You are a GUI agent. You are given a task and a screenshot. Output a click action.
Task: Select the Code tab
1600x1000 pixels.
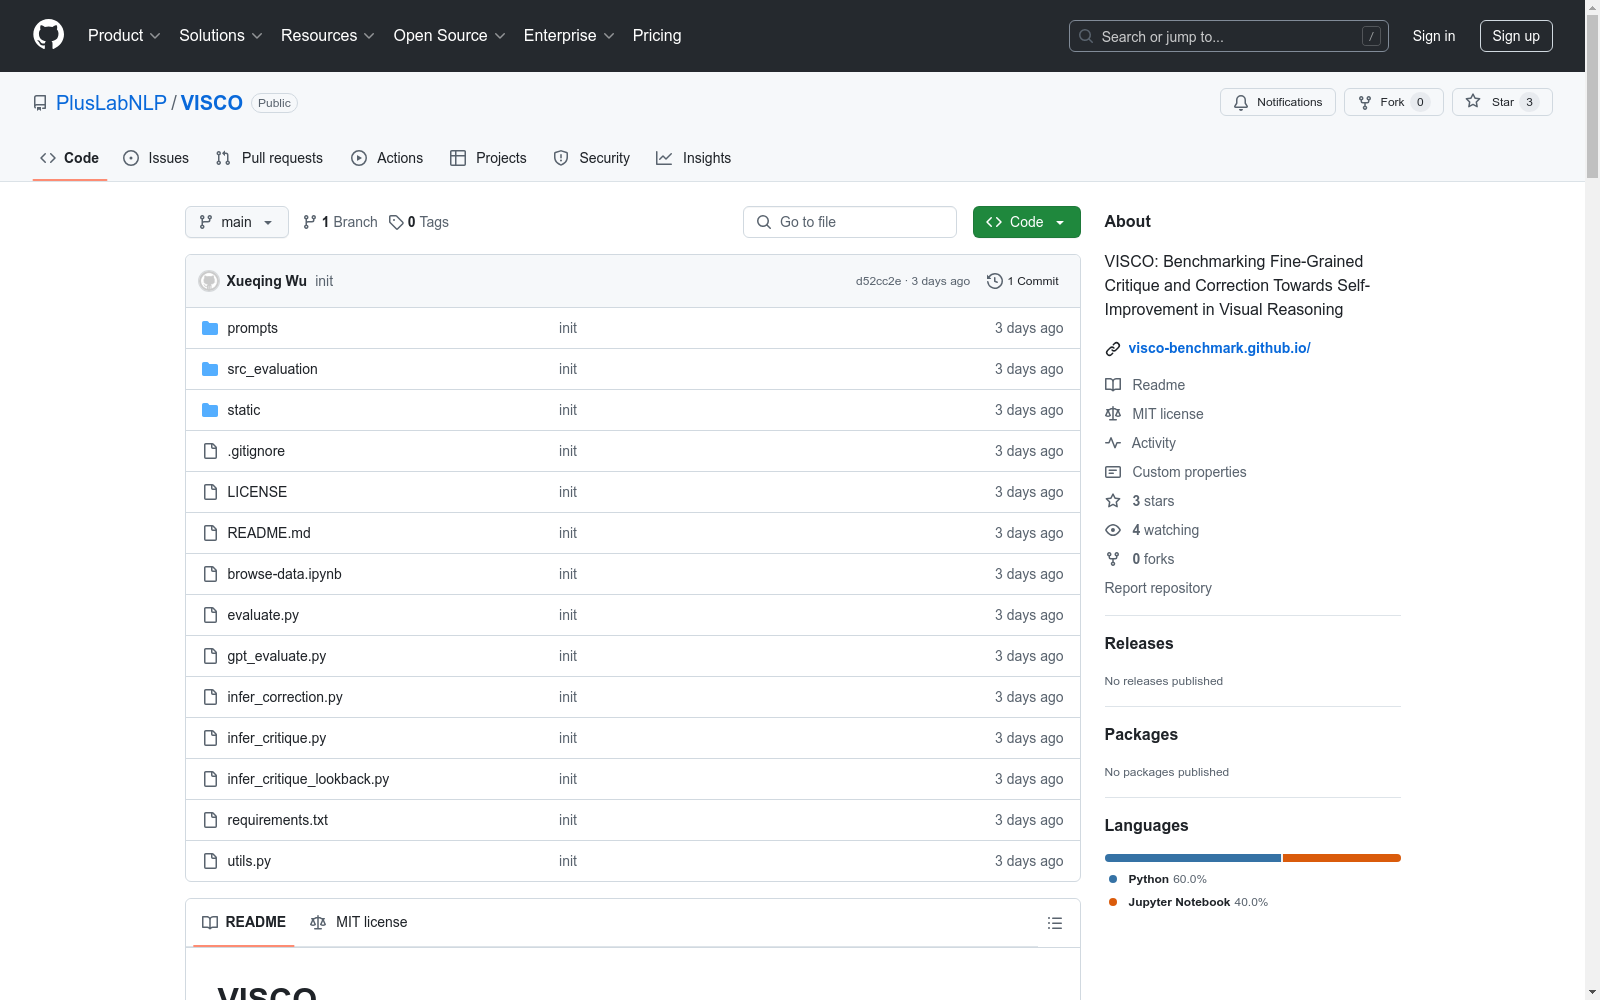[x=69, y=158]
